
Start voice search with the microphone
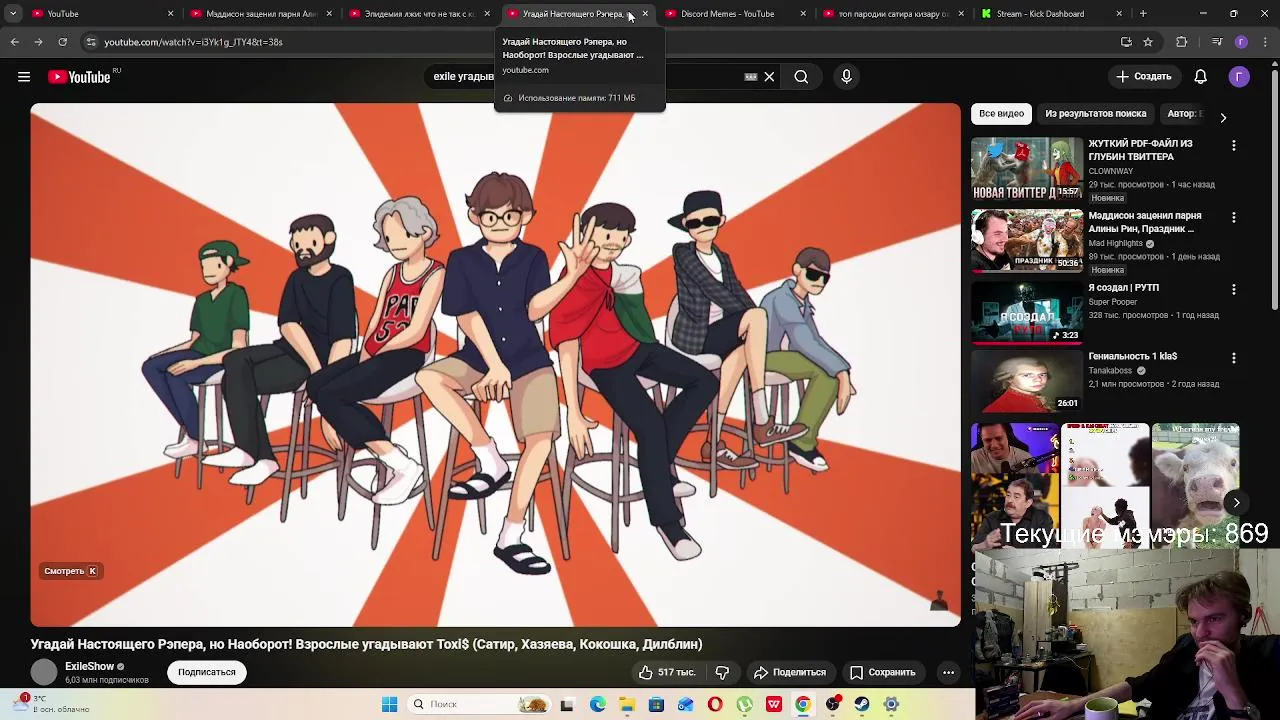[x=847, y=77]
